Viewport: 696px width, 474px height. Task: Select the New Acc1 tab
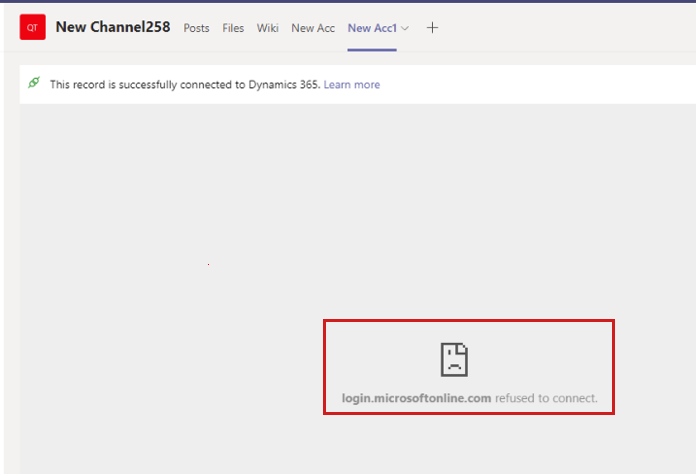(x=372, y=28)
